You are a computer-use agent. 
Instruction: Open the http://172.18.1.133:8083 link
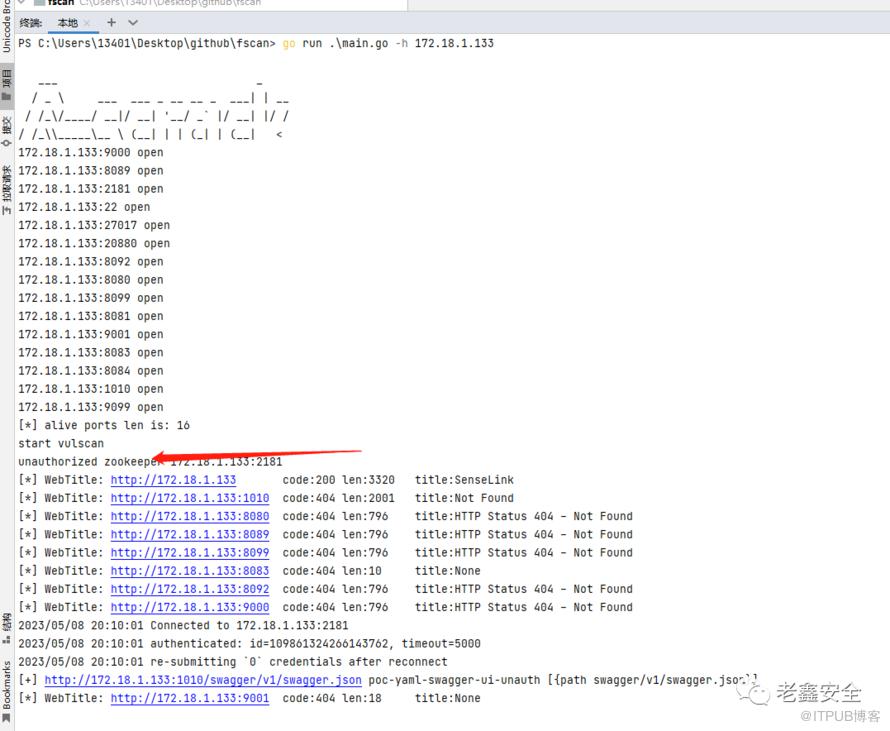(x=189, y=571)
